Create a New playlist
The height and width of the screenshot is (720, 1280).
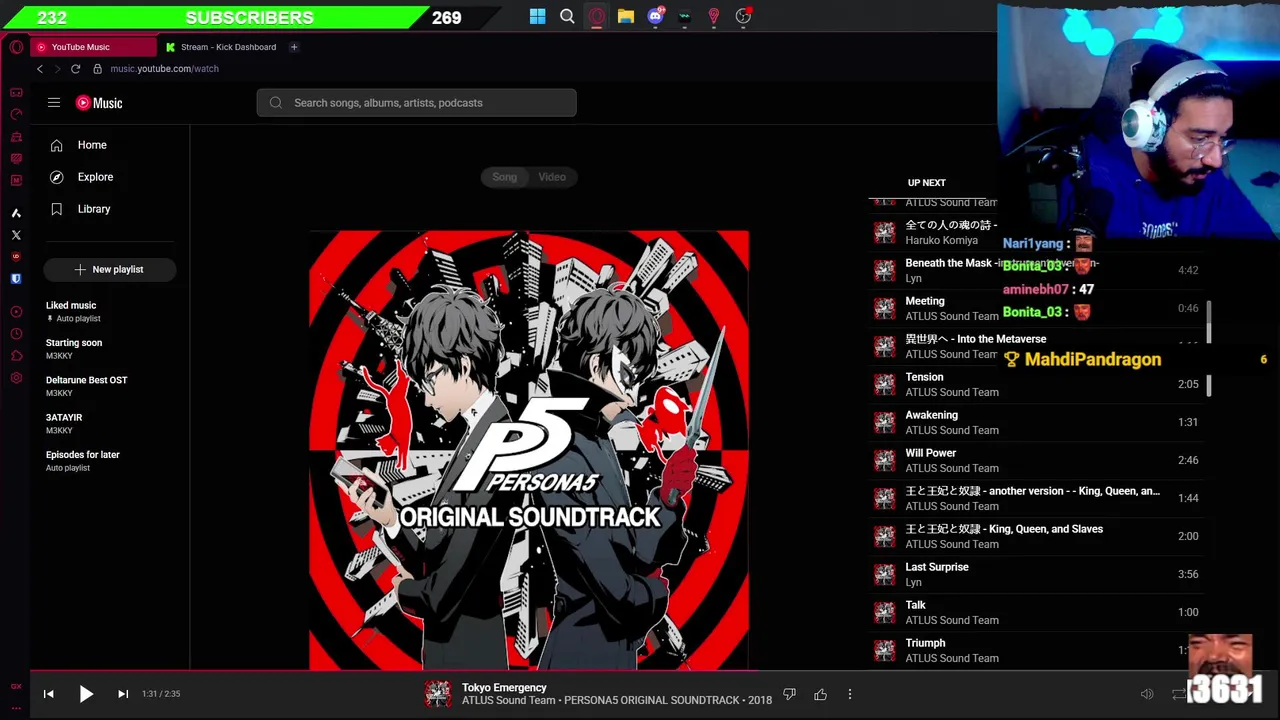tap(110, 269)
